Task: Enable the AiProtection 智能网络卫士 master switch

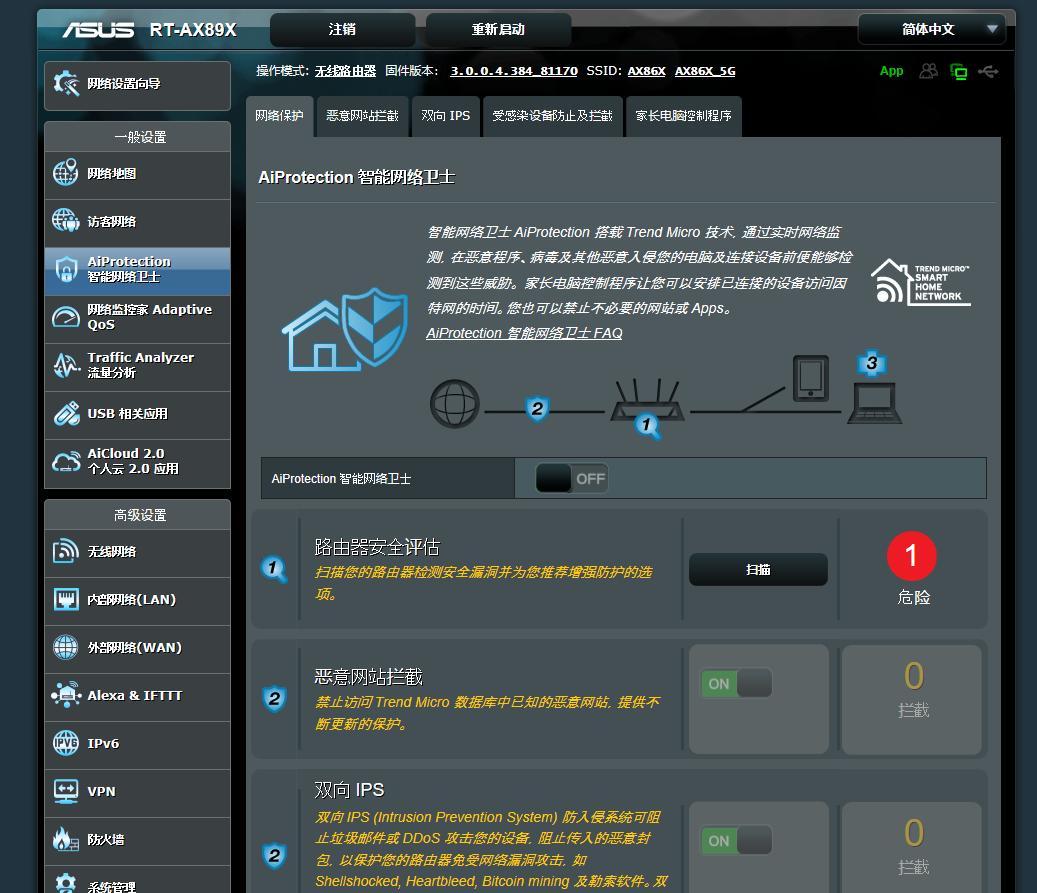Action: point(573,478)
